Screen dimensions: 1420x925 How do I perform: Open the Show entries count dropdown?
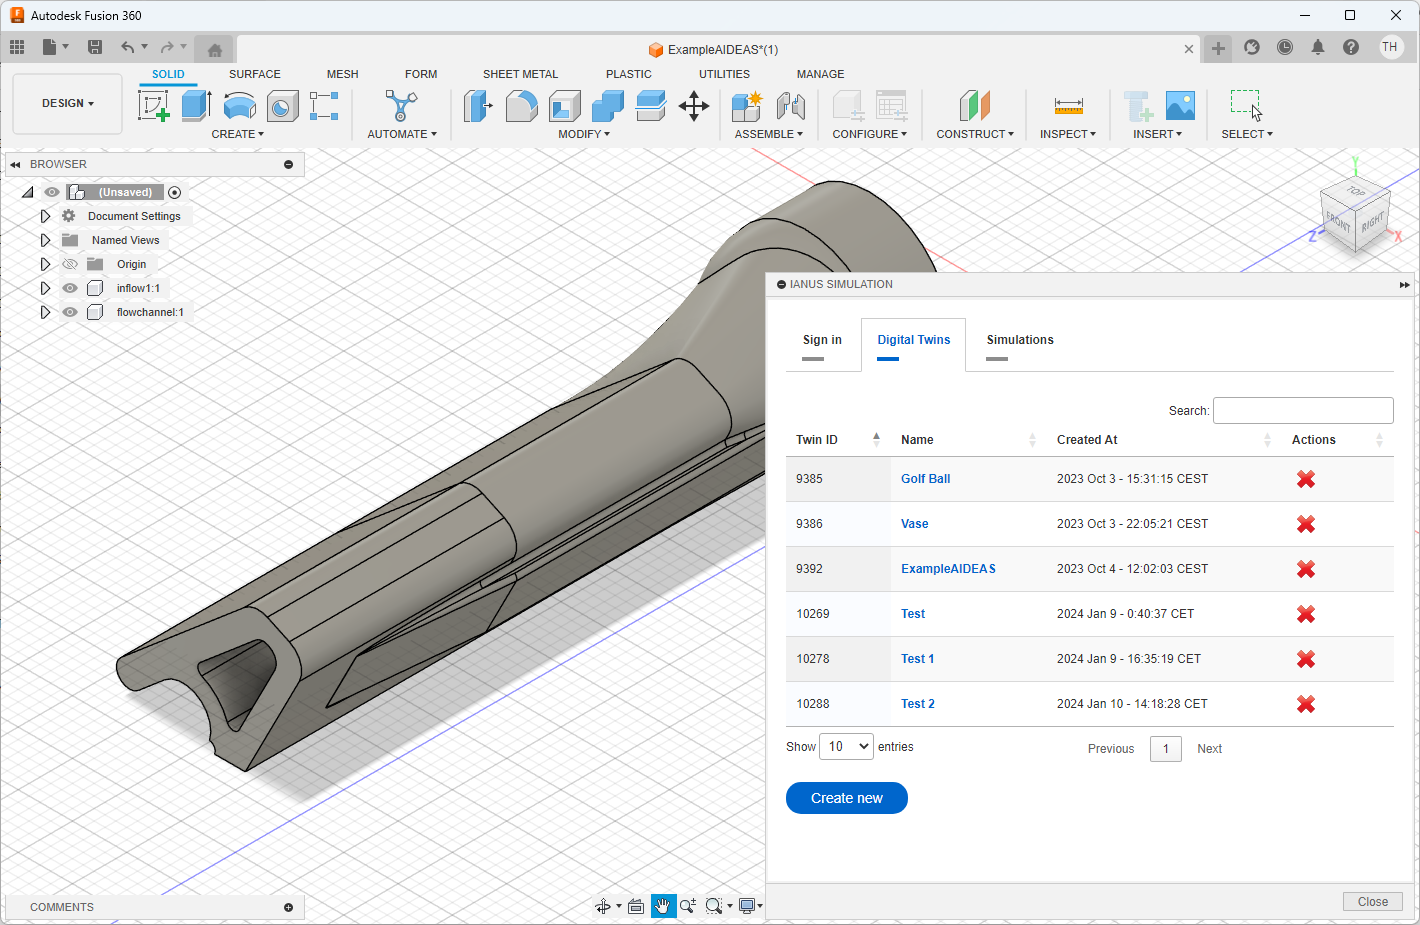pos(846,747)
